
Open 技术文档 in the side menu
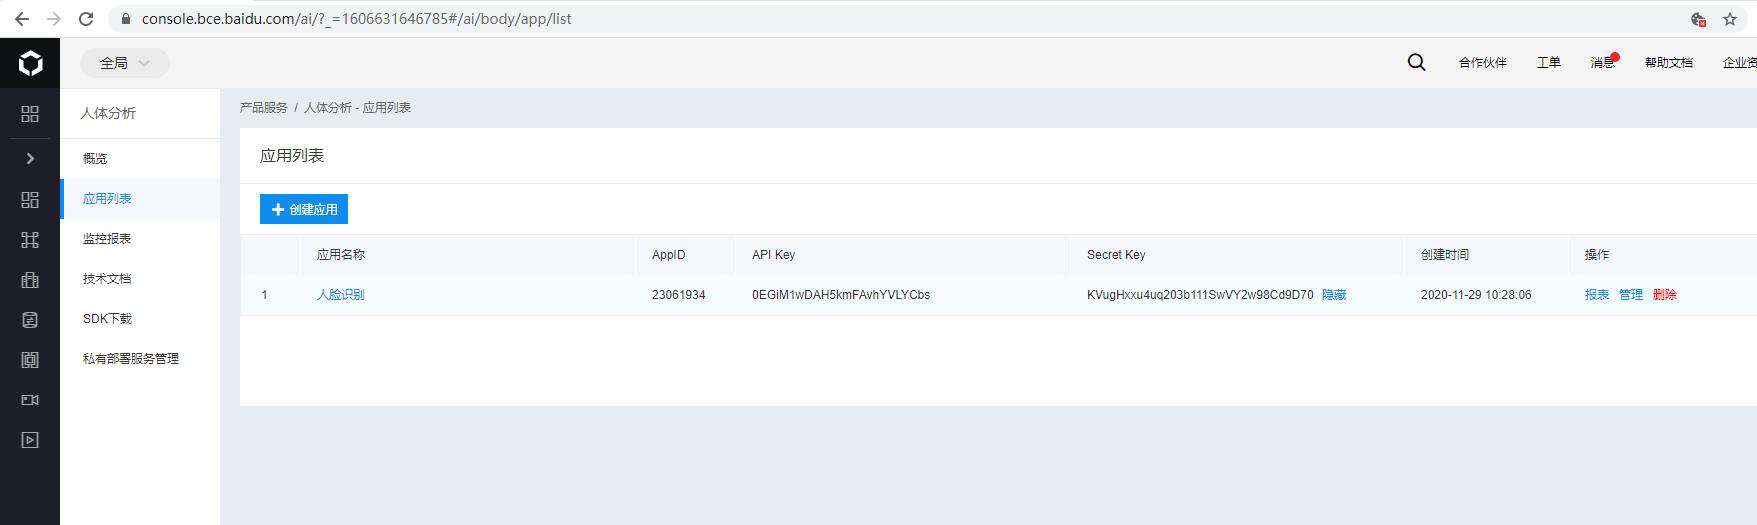pos(140,278)
